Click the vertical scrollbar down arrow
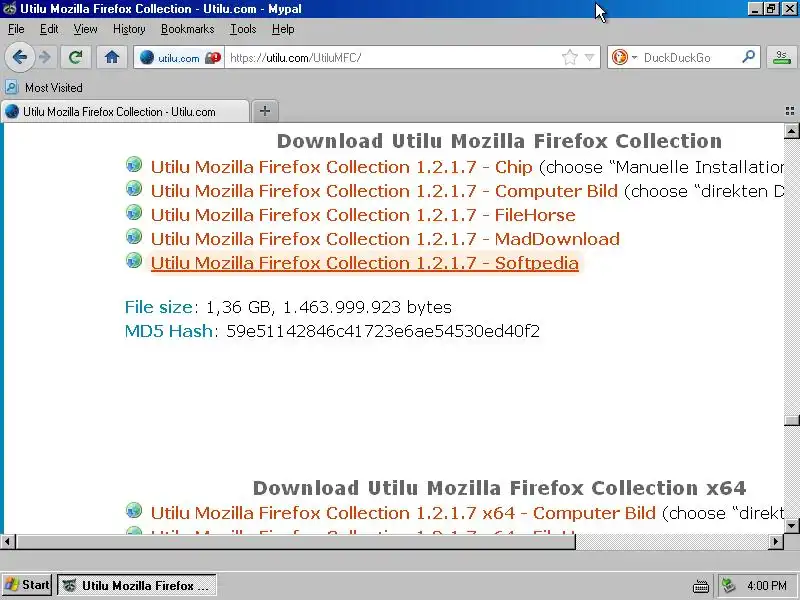Screen dimensions: 800x600 click(x=791, y=526)
